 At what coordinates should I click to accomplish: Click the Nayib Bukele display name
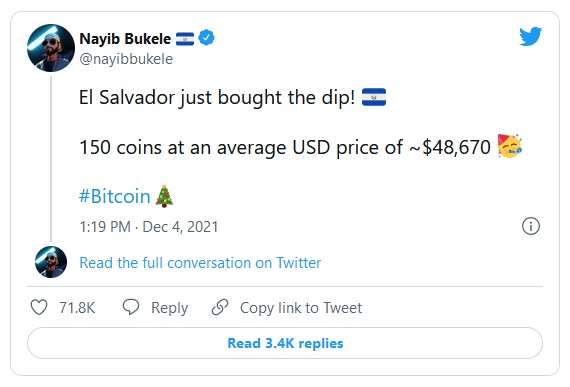(125, 39)
